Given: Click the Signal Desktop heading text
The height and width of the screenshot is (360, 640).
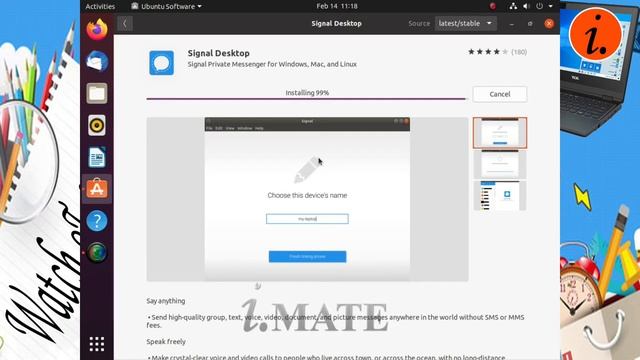Looking at the screenshot, I should [x=218, y=53].
